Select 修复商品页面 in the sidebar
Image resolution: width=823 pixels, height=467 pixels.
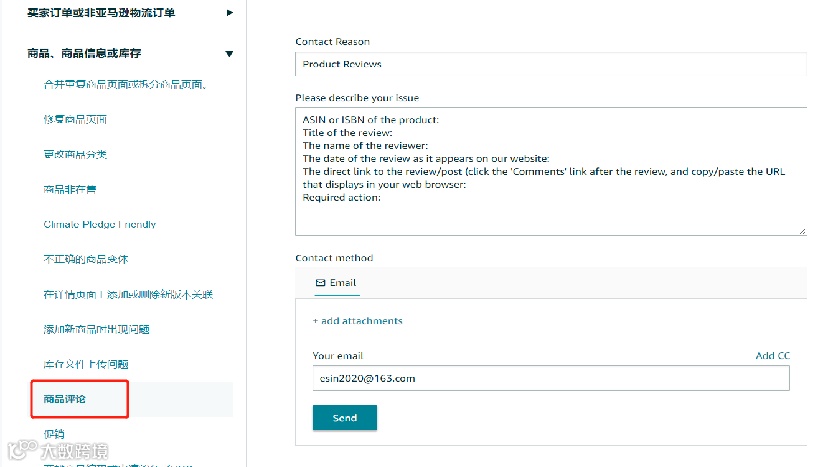pyautogui.click(x=75, y=119)
